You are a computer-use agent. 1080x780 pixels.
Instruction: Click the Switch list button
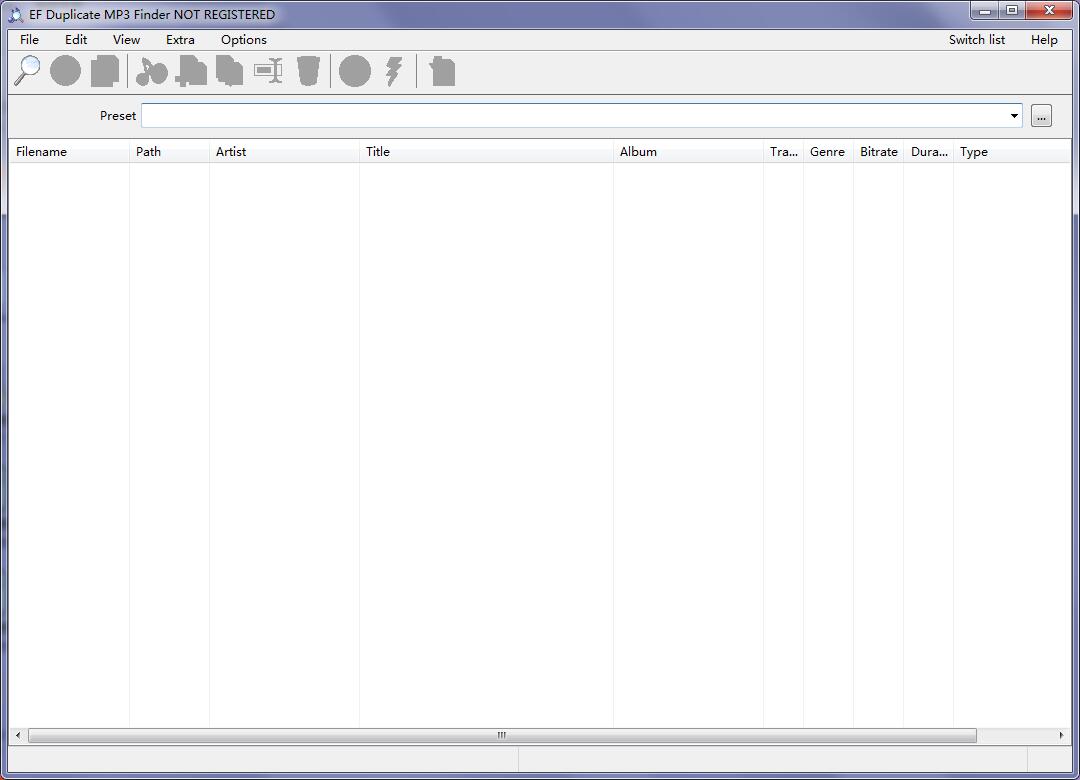tap(976, 40)
